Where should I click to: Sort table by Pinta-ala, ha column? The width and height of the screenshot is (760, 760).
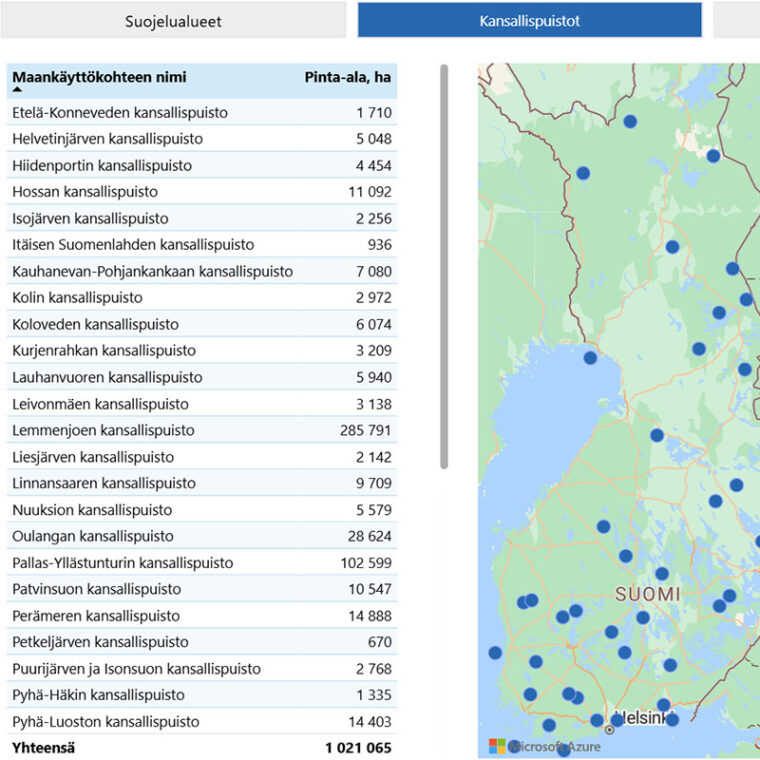(x=347, y=77)
